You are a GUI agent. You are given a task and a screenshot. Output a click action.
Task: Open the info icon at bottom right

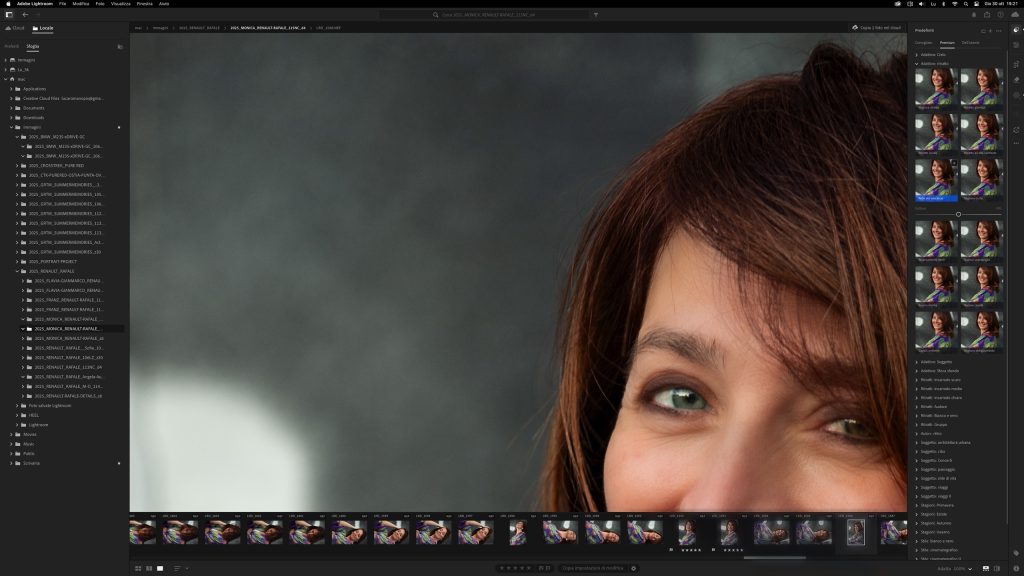(x=1016, y=568)
